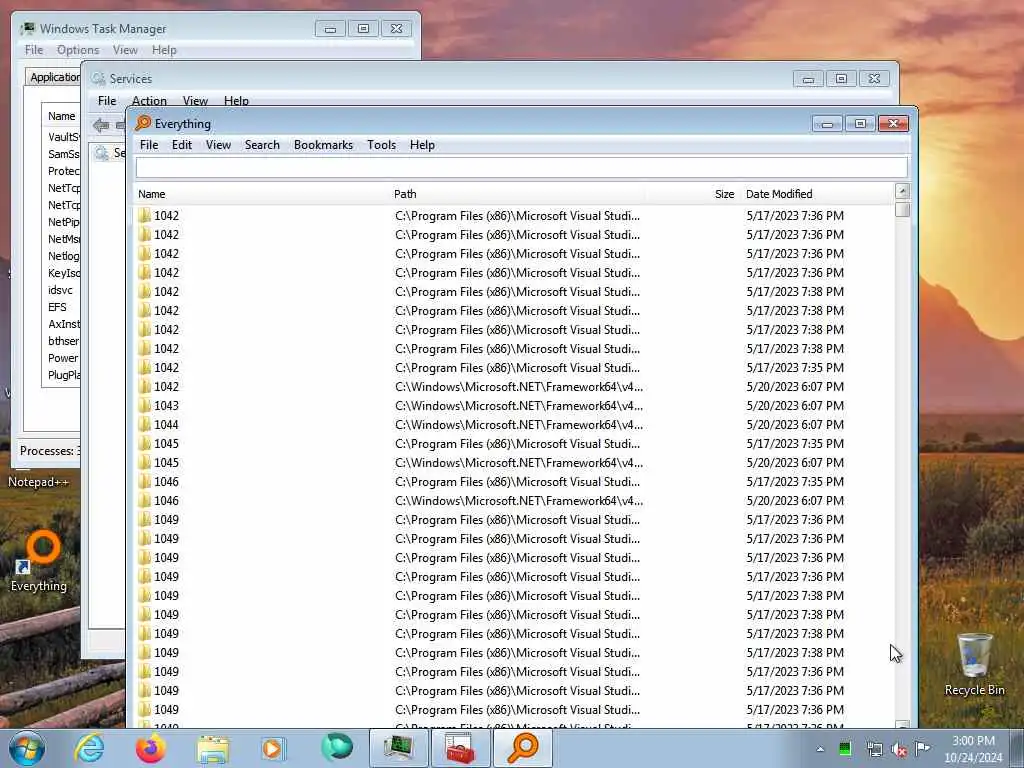Open Windows Explorer folder icon on taskbar

pyautogui.click(x=213, y=749)
